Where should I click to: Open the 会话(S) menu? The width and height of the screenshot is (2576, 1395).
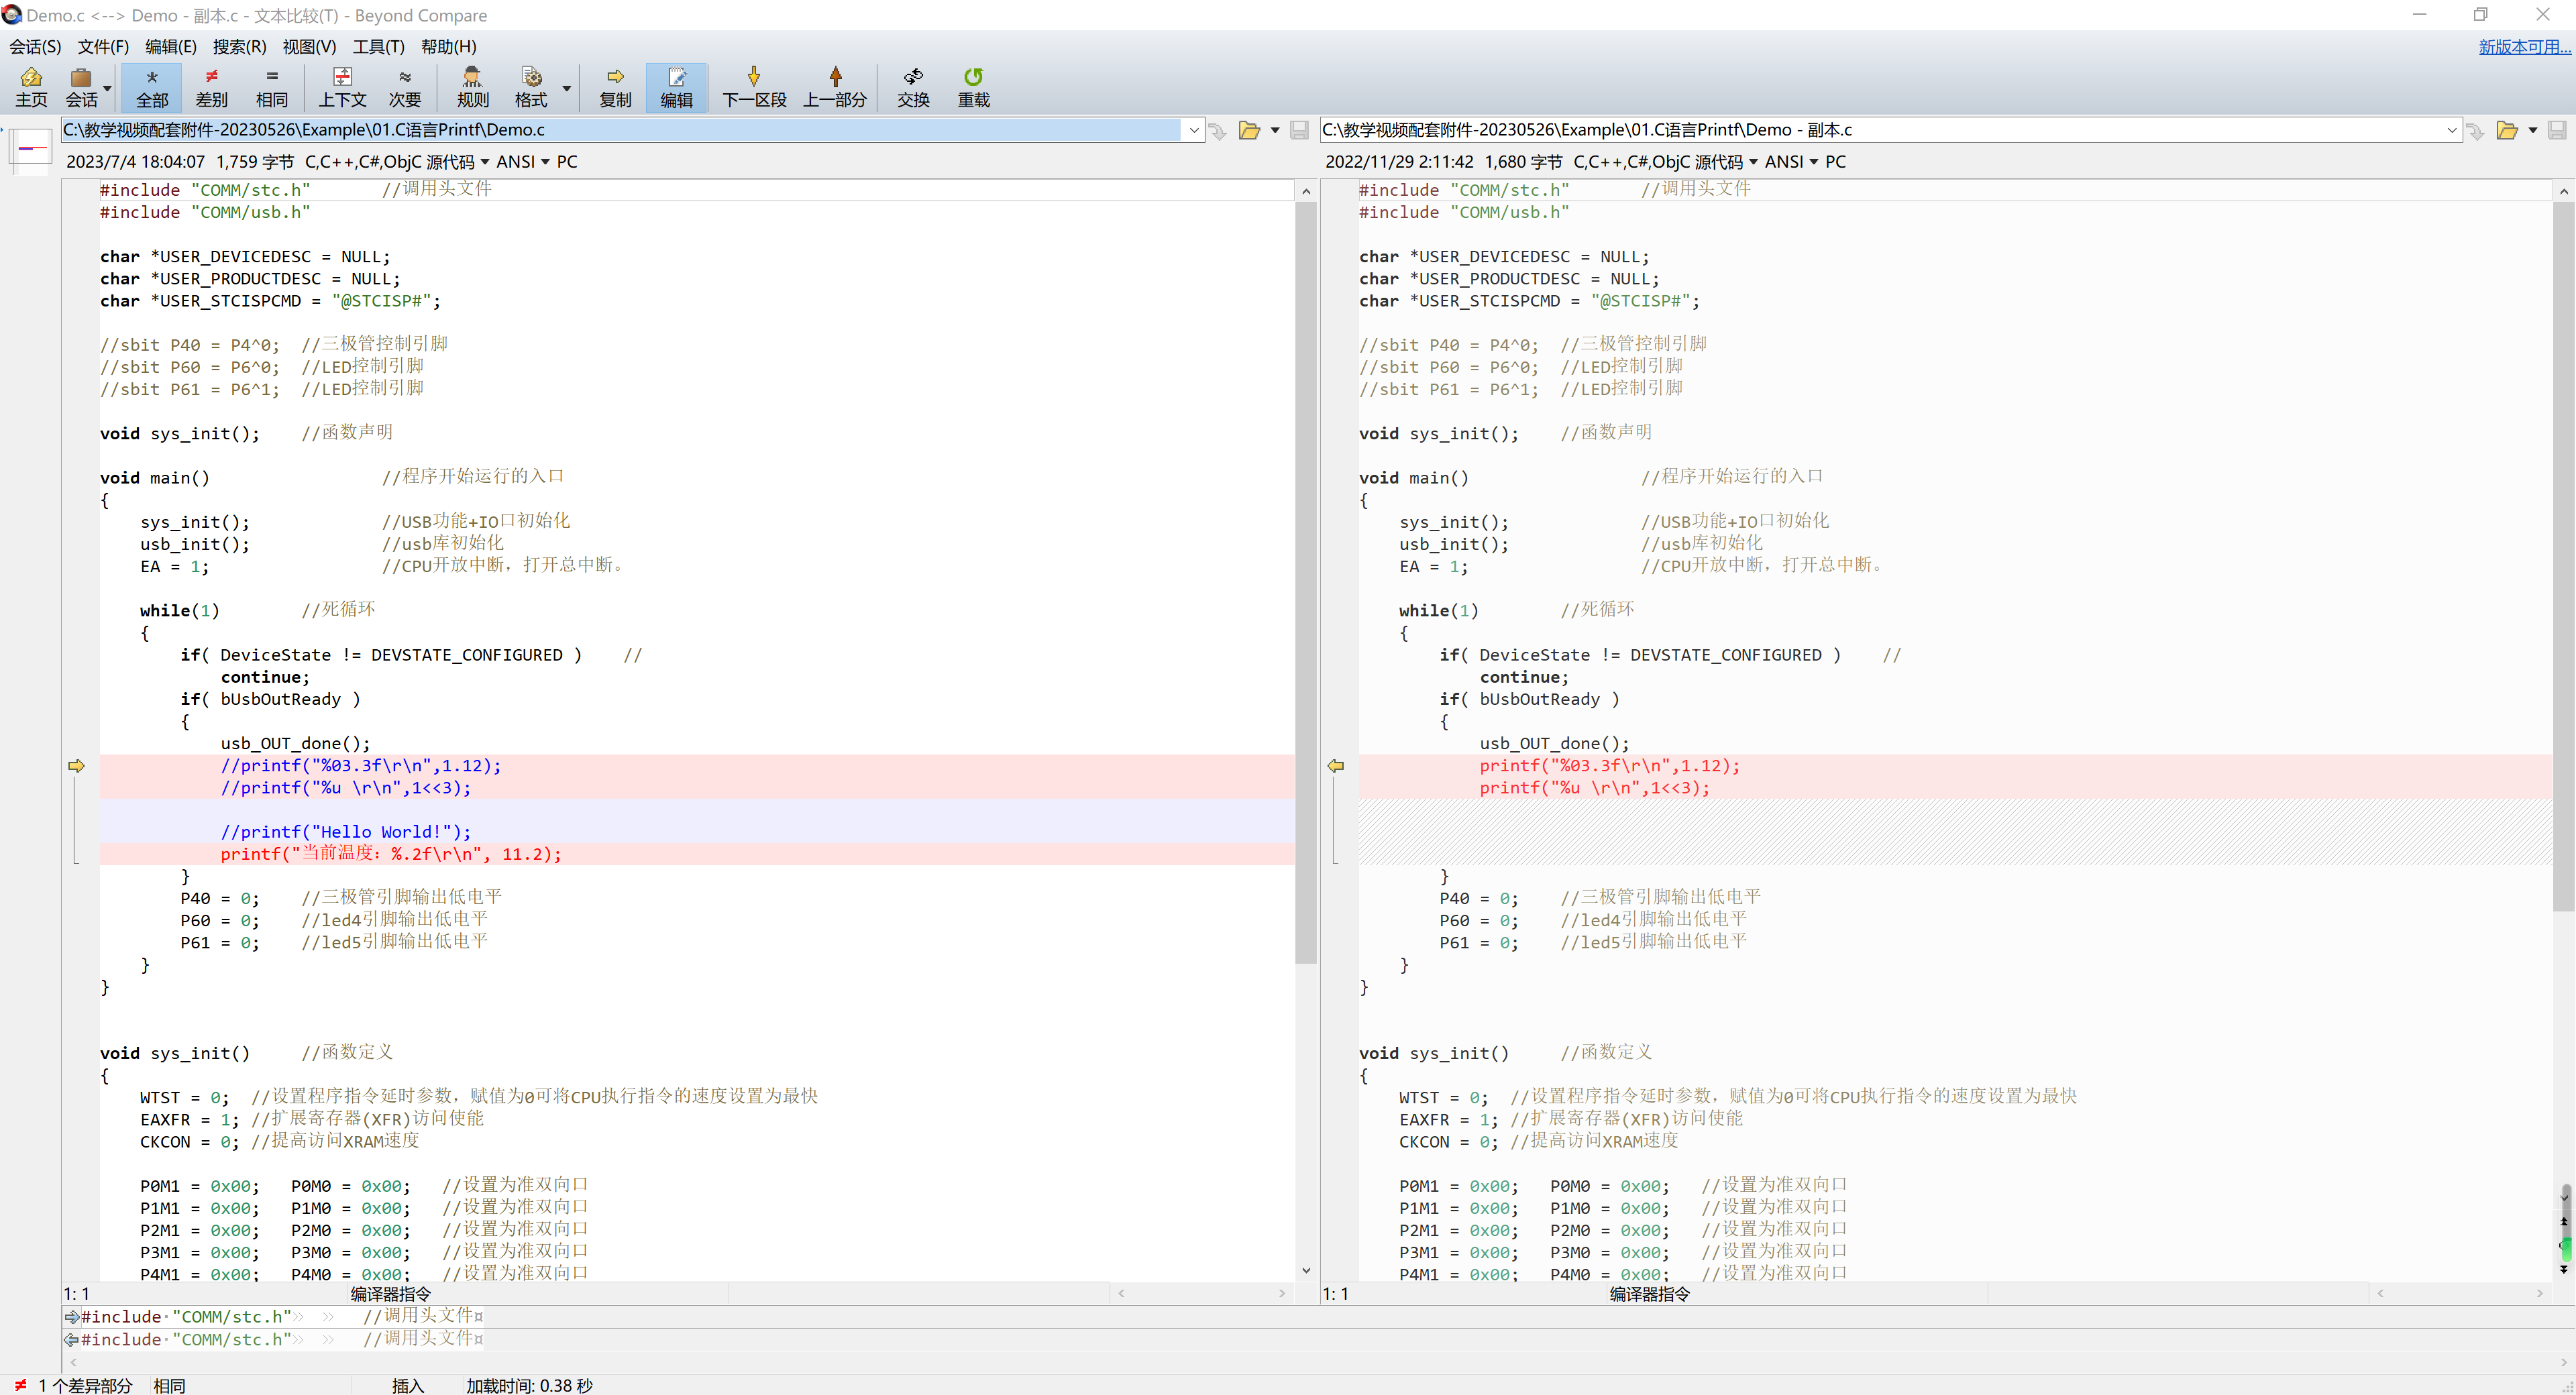[x=35, y=46]
